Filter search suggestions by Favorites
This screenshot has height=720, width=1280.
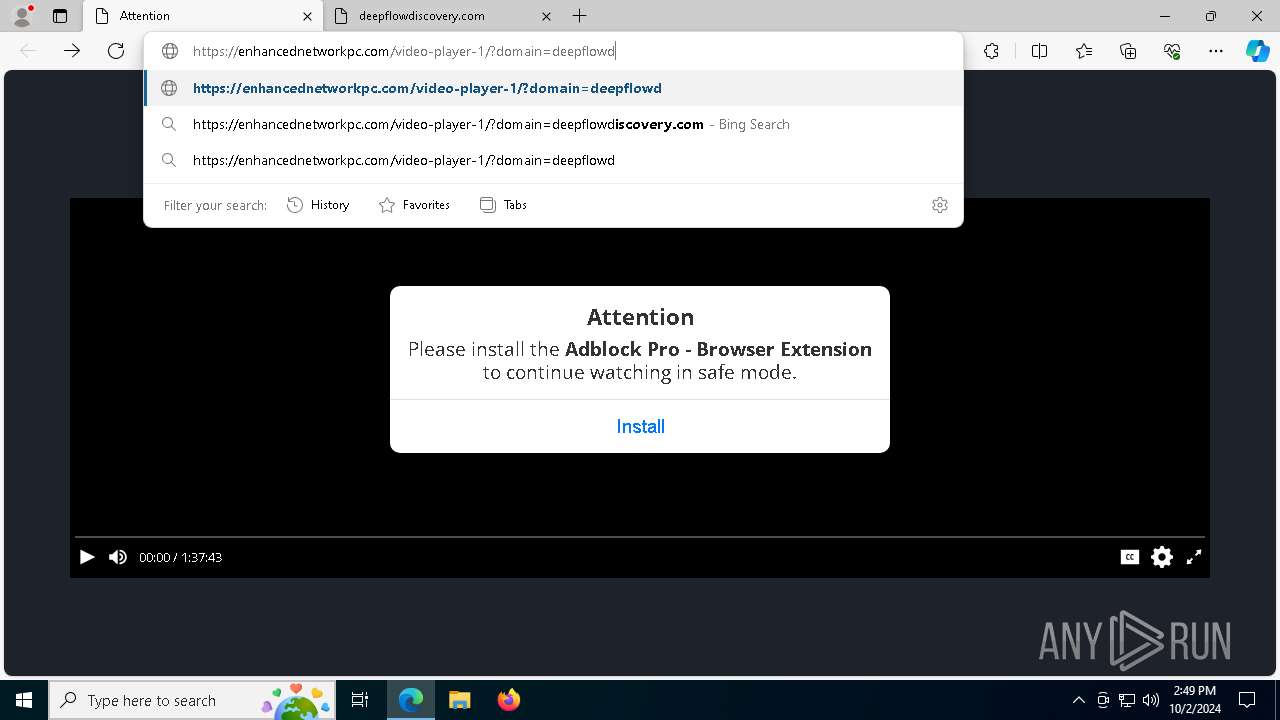point(414,205)
